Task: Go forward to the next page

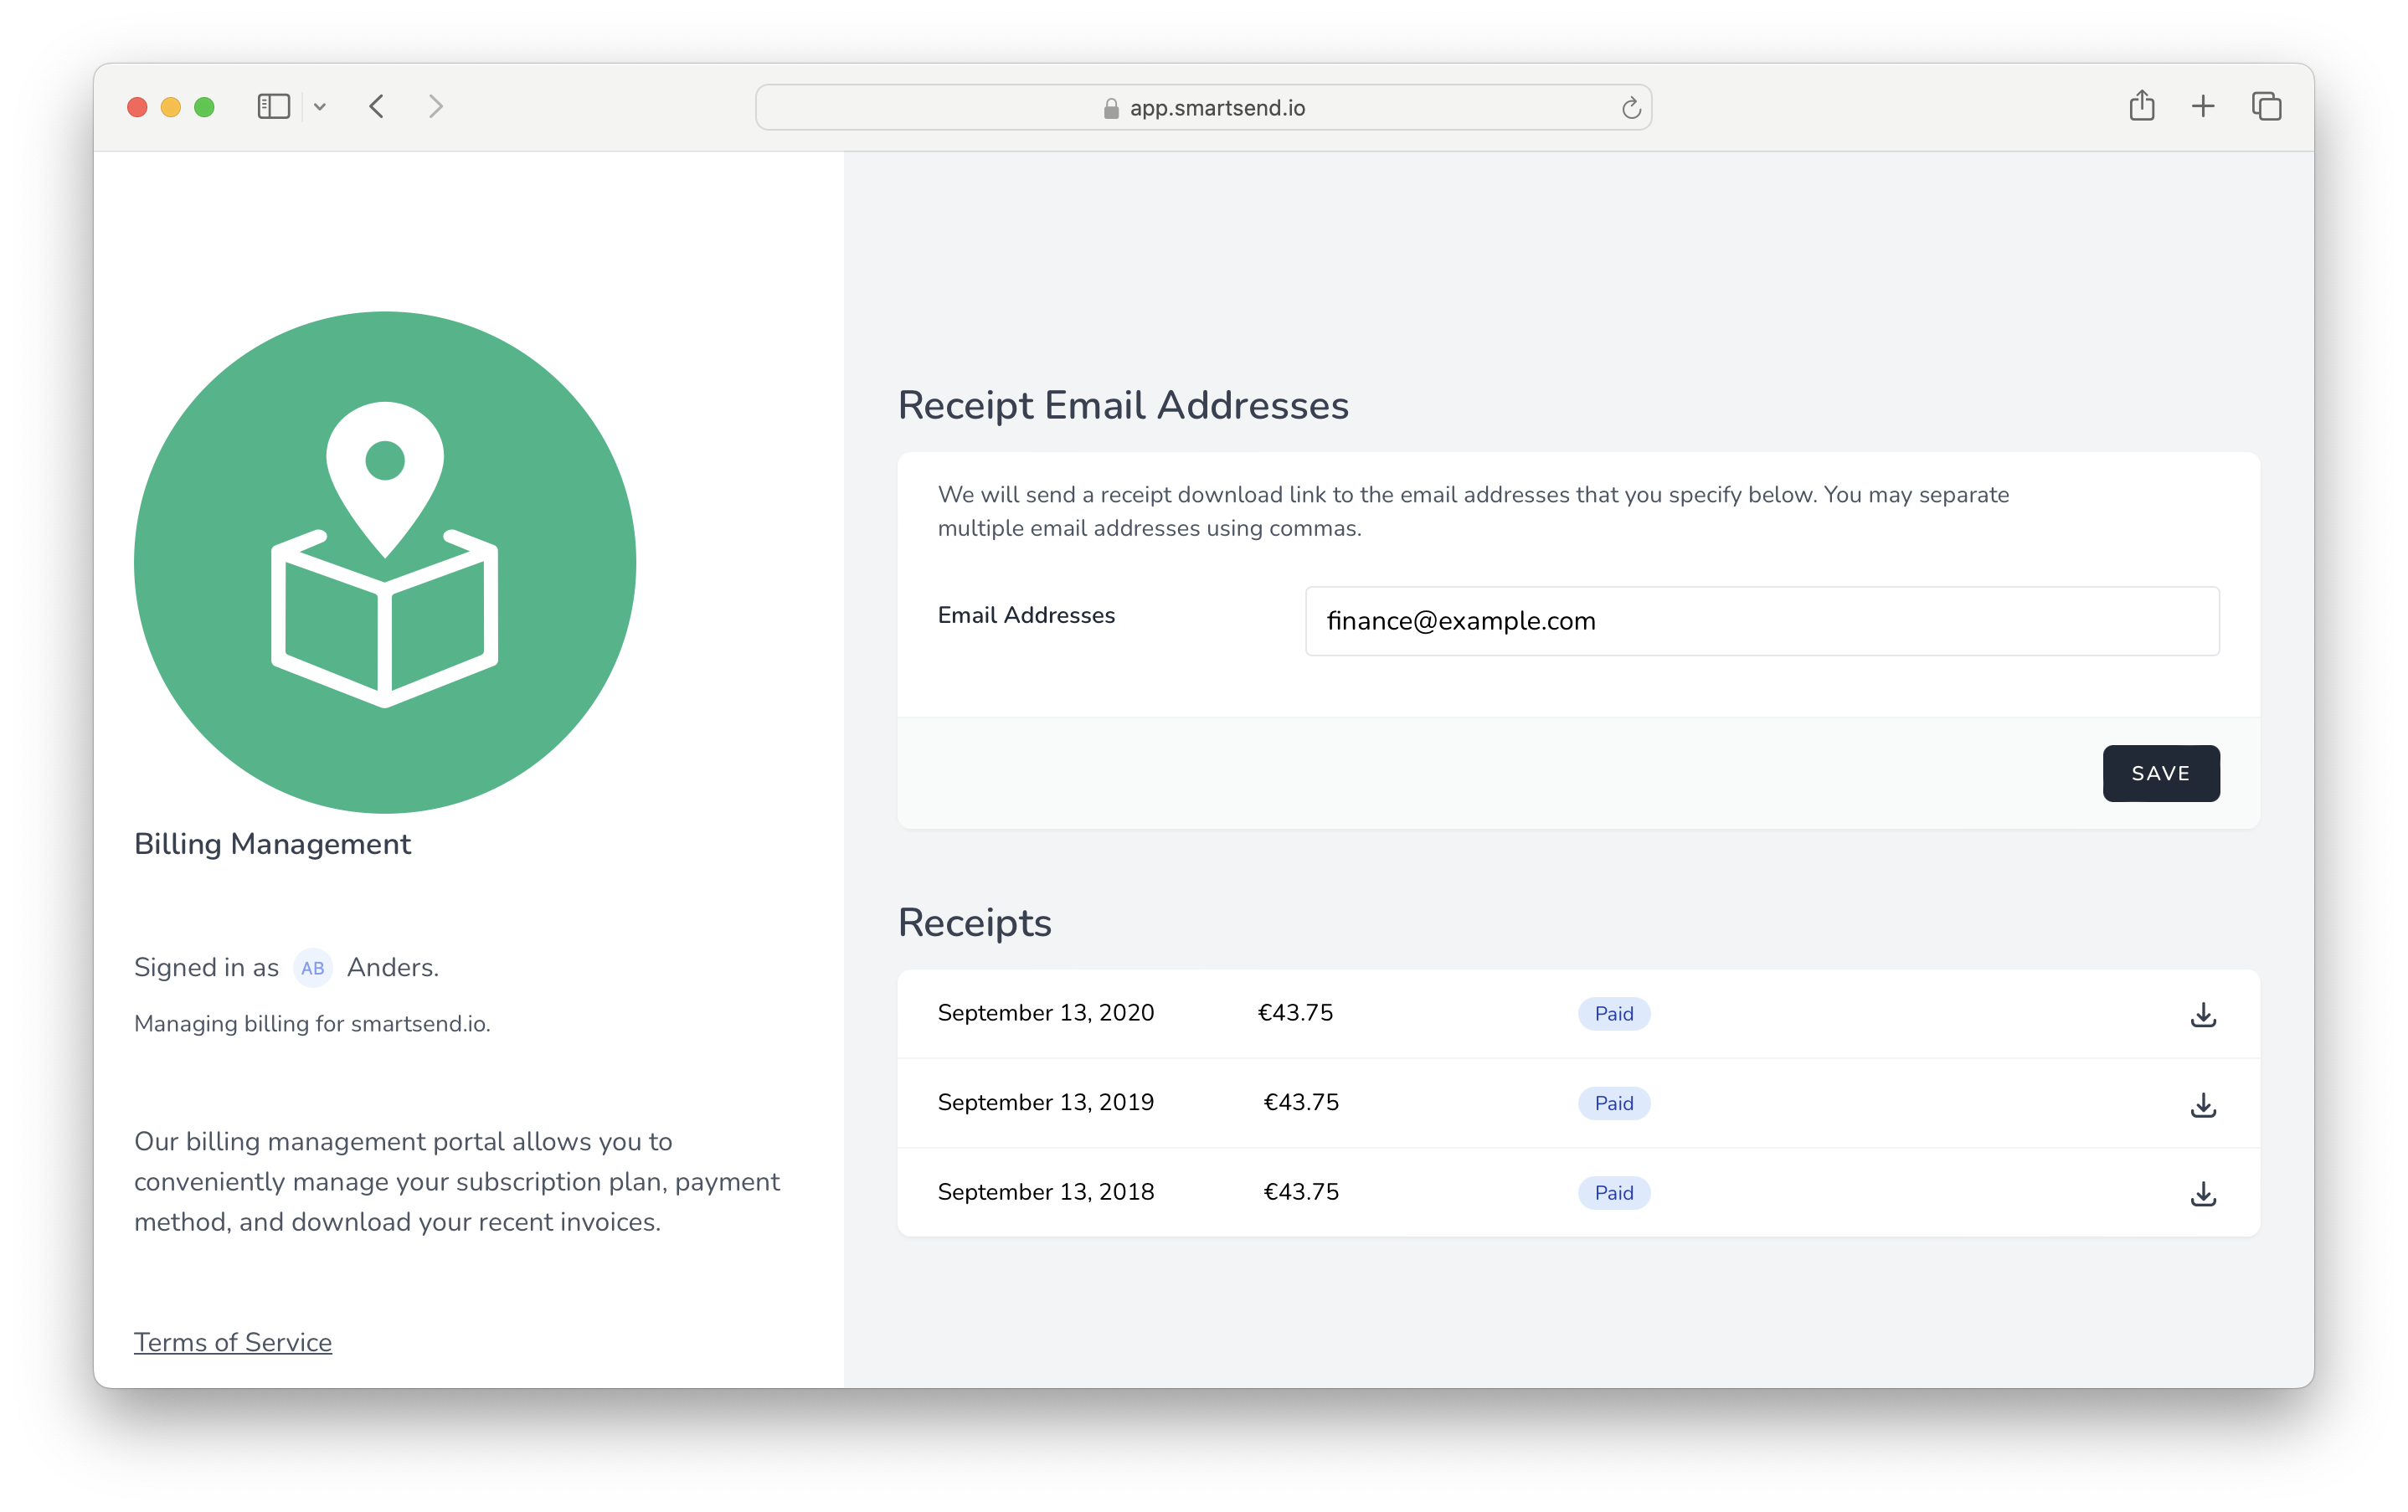Action: click(435, 107)
